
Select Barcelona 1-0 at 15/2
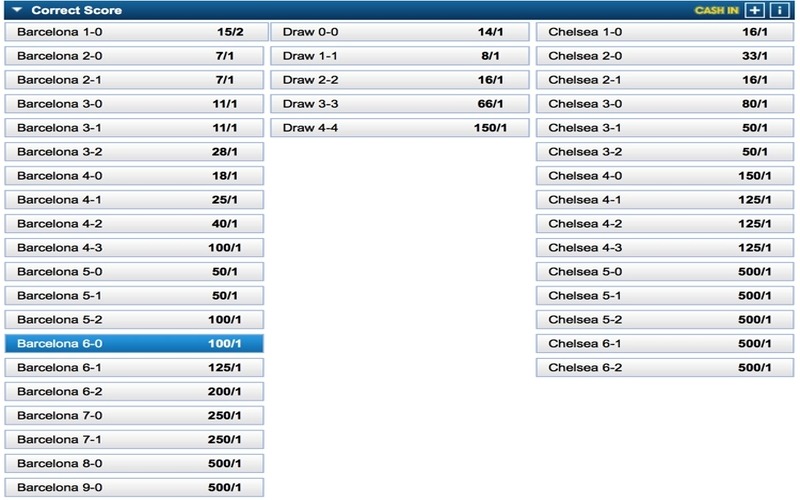pos(136,32)
